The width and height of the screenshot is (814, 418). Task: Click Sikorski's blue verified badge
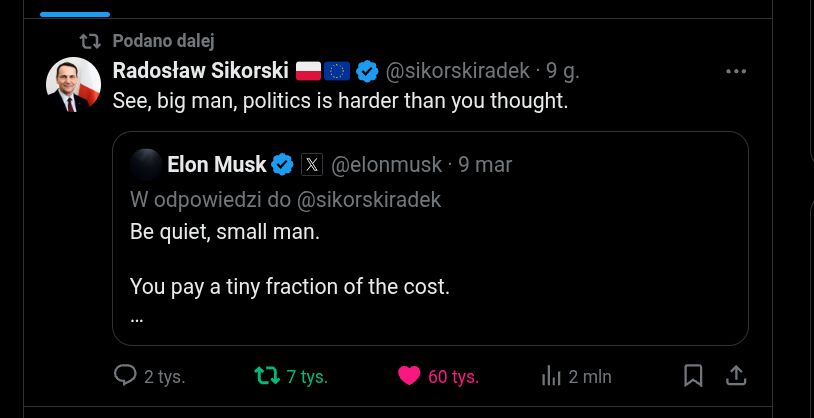point(367,71)
